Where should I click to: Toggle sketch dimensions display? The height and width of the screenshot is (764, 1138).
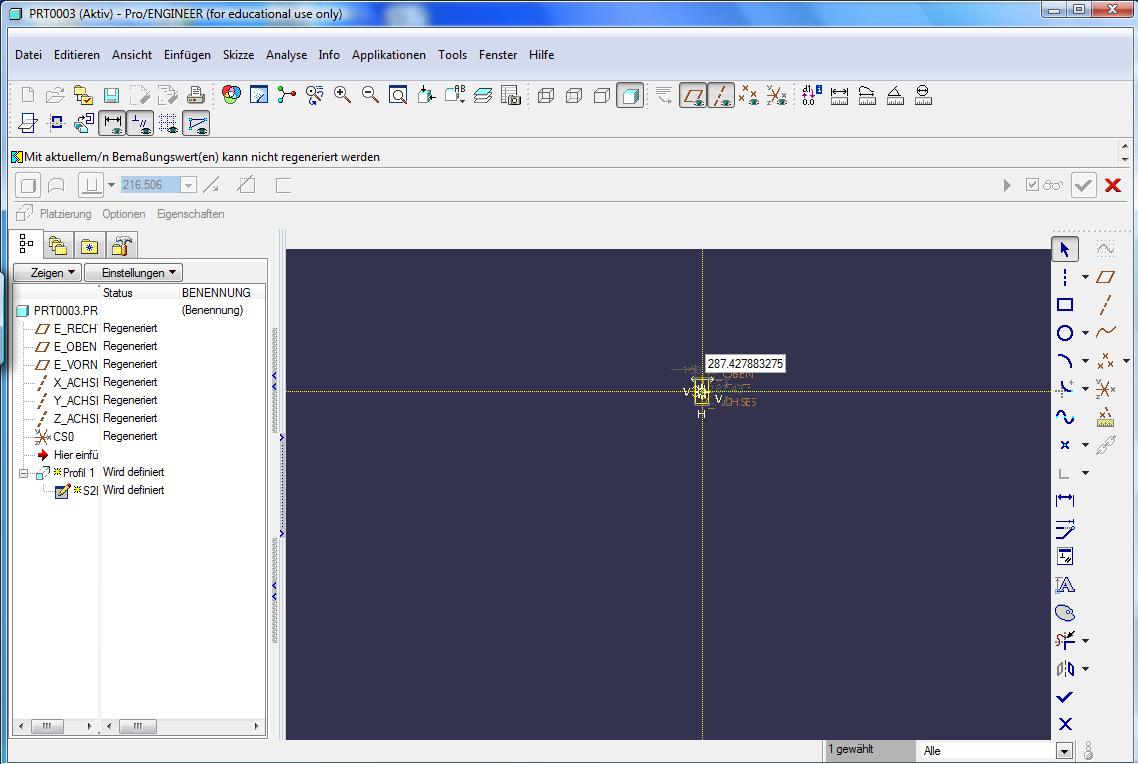click(112, 123)
